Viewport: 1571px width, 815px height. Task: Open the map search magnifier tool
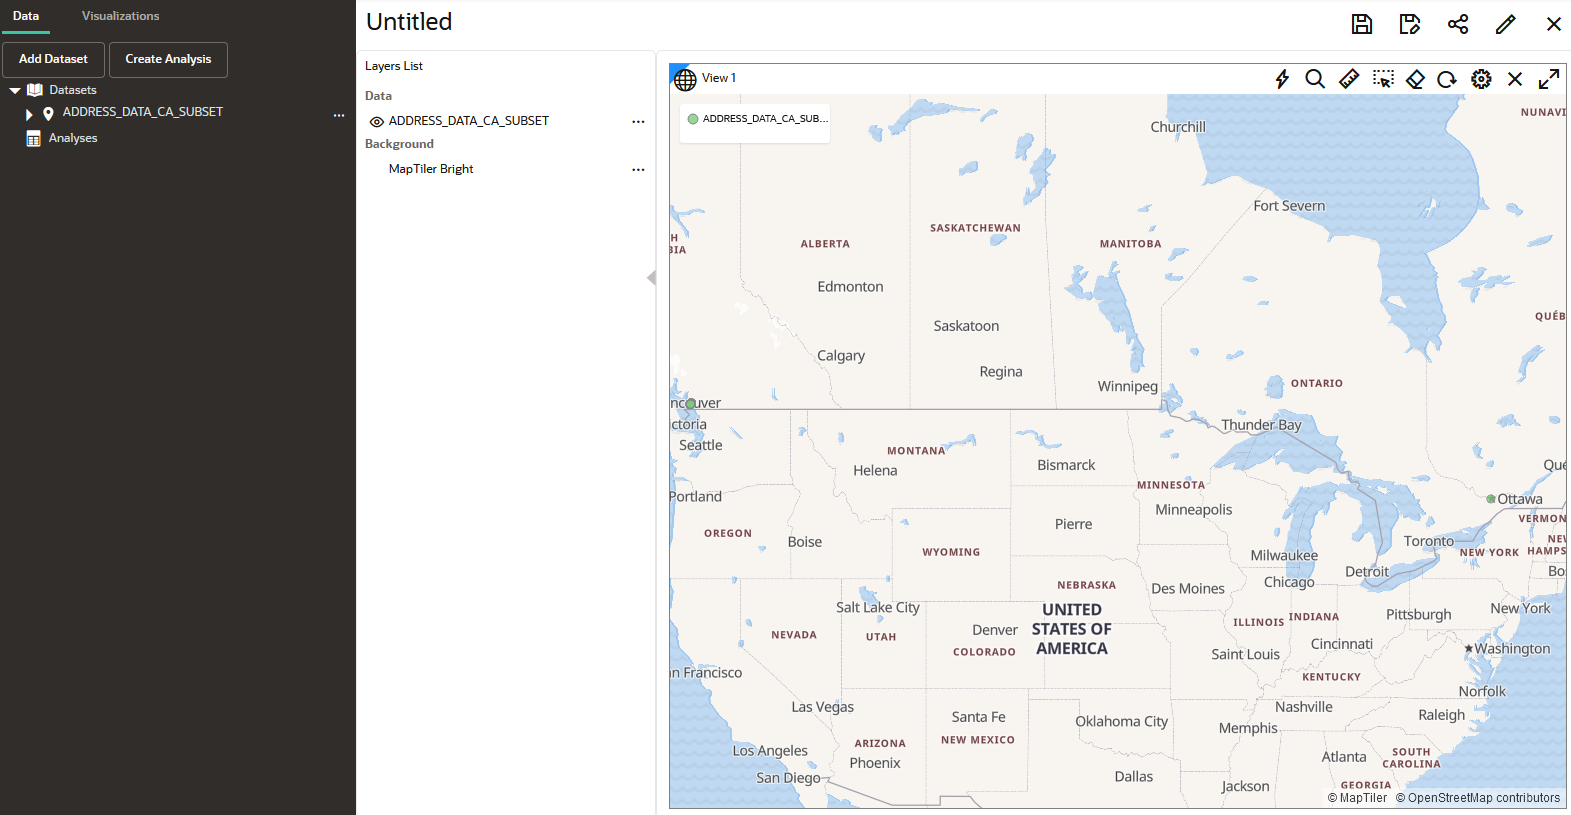1315,79
